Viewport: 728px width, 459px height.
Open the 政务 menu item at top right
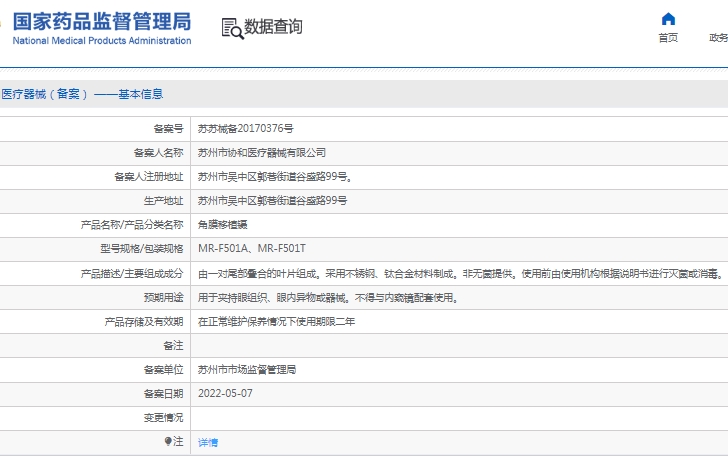coord(718,38)
